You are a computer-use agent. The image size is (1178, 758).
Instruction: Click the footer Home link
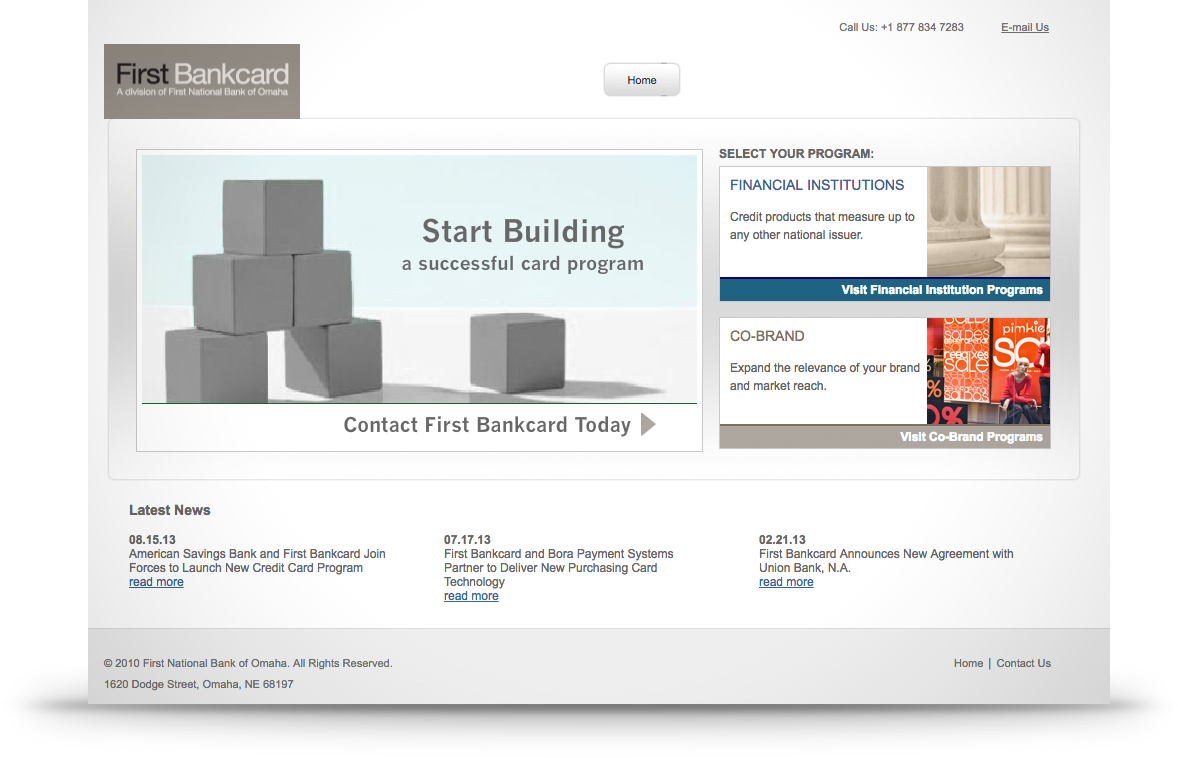(x=968, y=663)
